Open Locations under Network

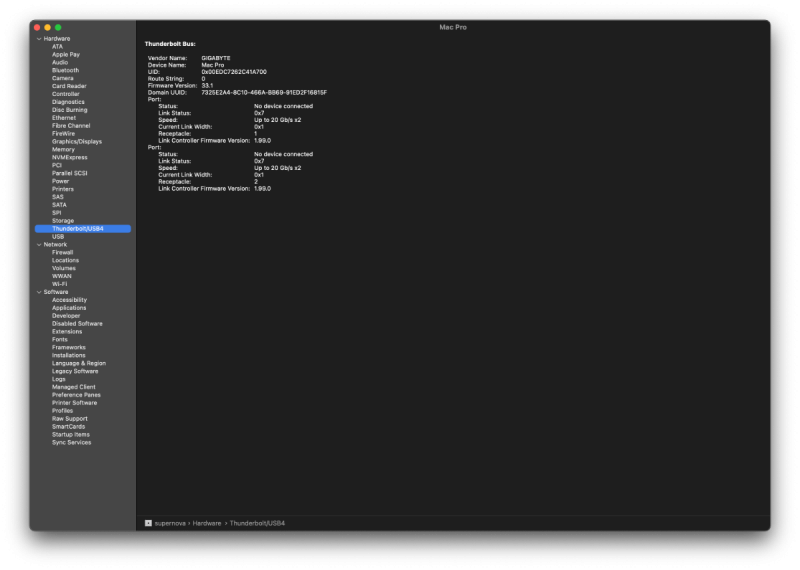65,260
